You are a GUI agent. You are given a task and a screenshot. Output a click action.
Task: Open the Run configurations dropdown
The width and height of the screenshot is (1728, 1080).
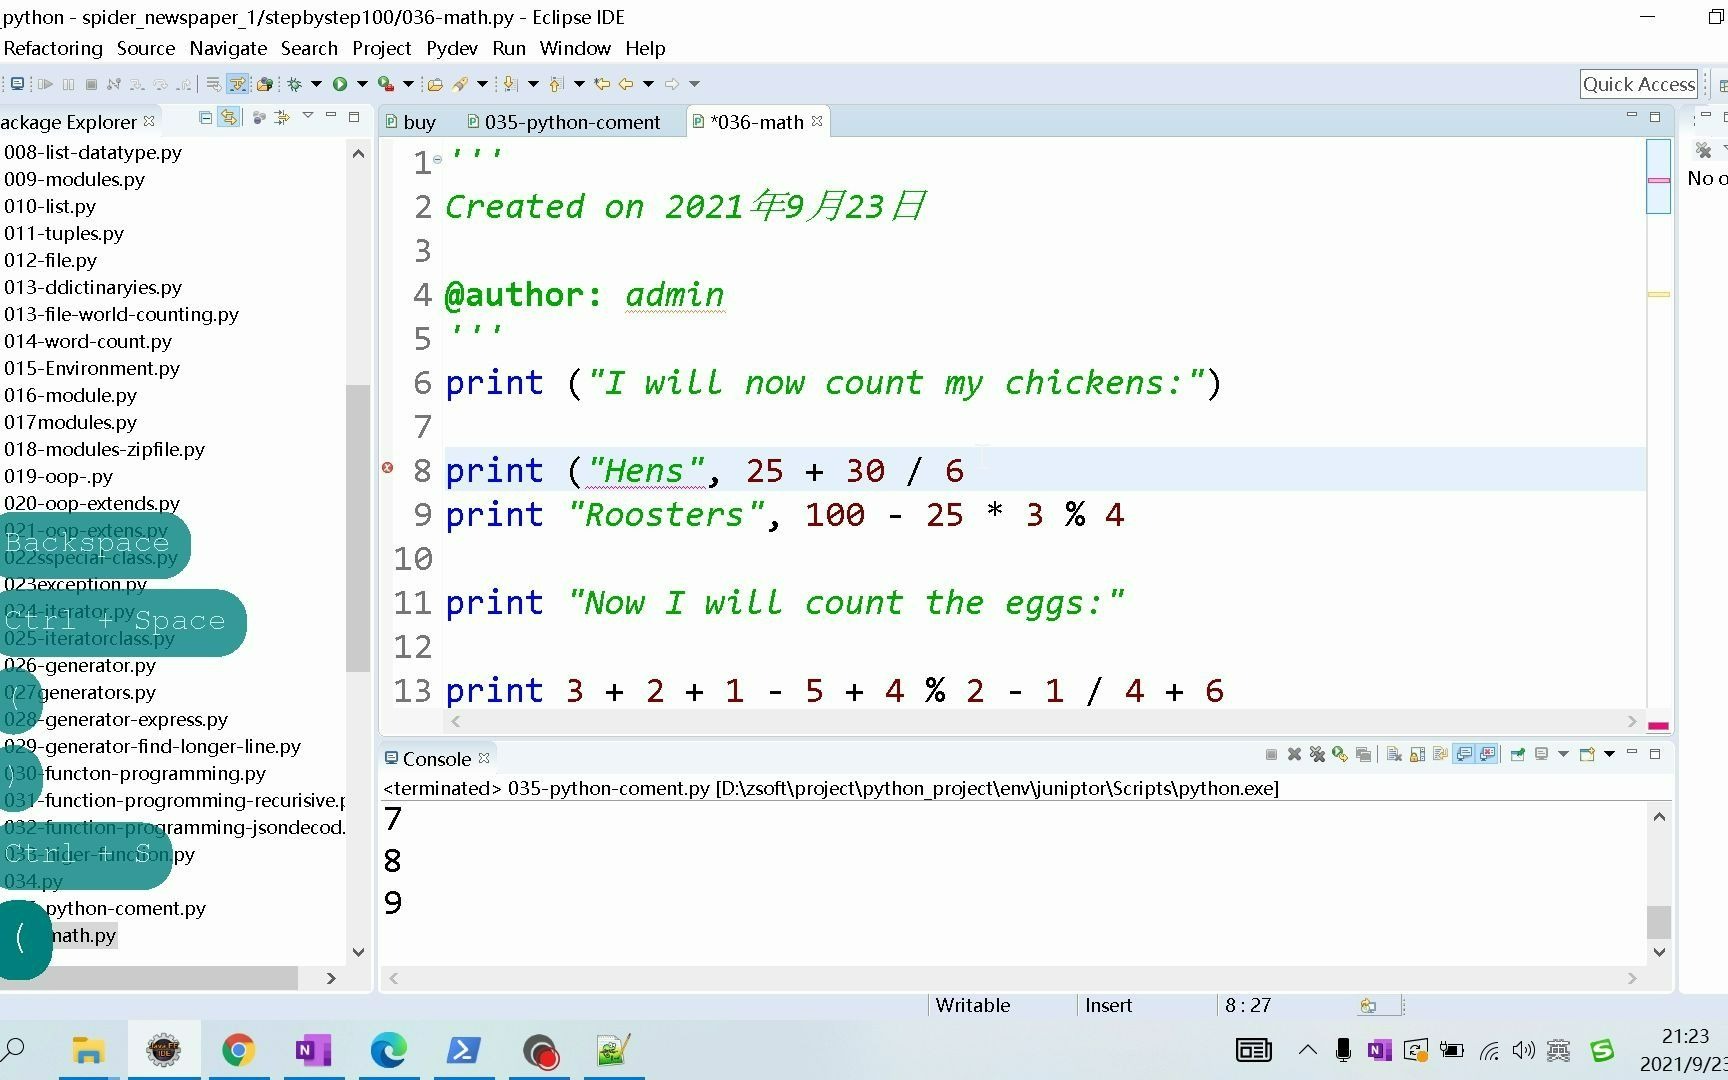(x=362, y=84)
